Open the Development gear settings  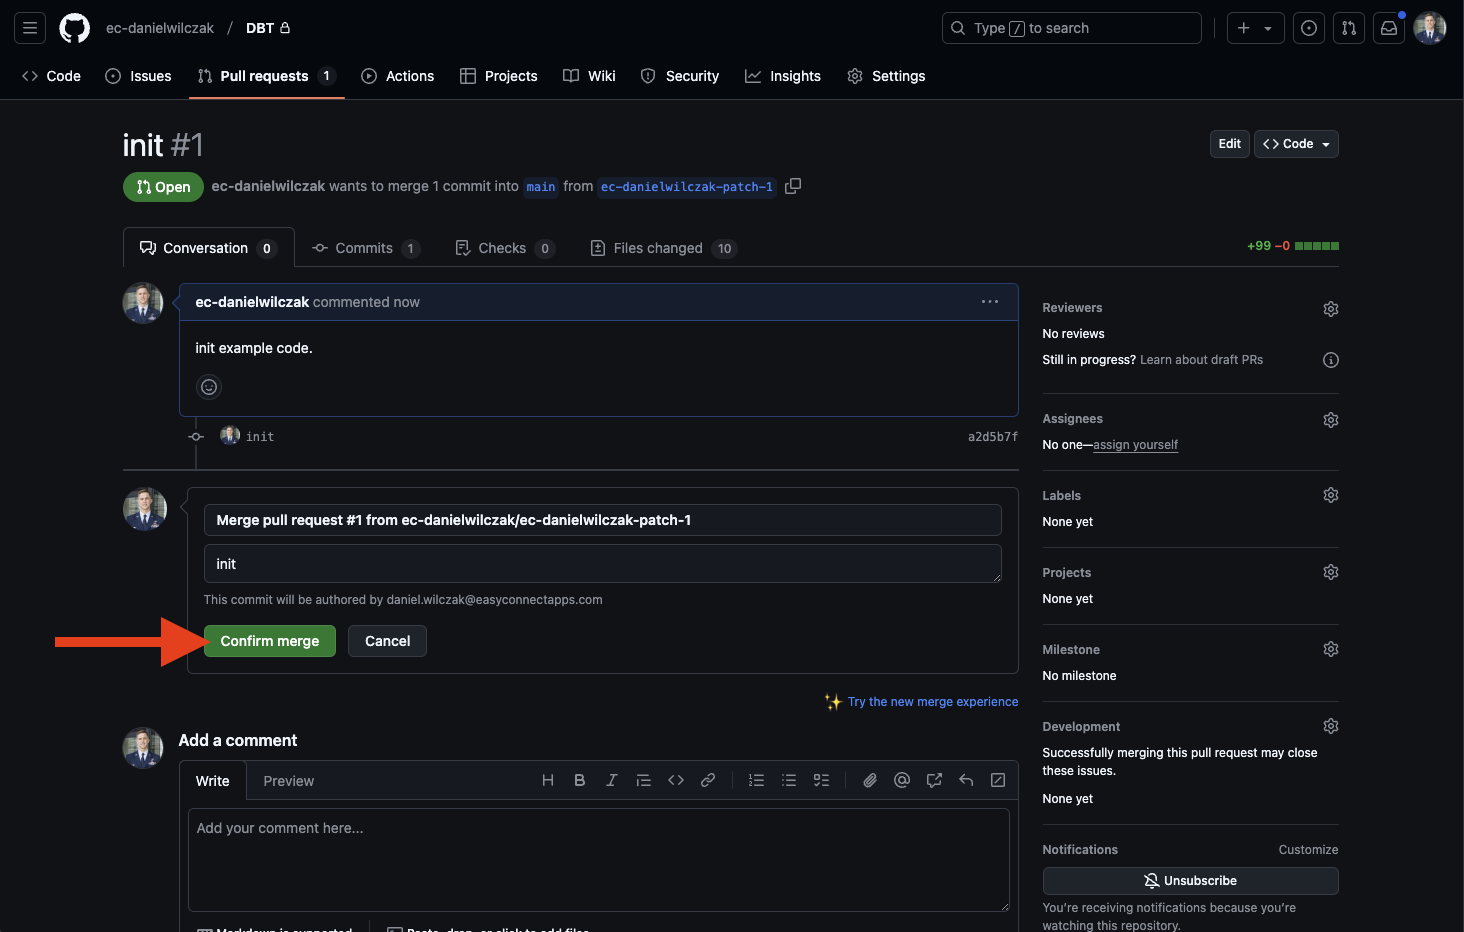pos(1331,726)
